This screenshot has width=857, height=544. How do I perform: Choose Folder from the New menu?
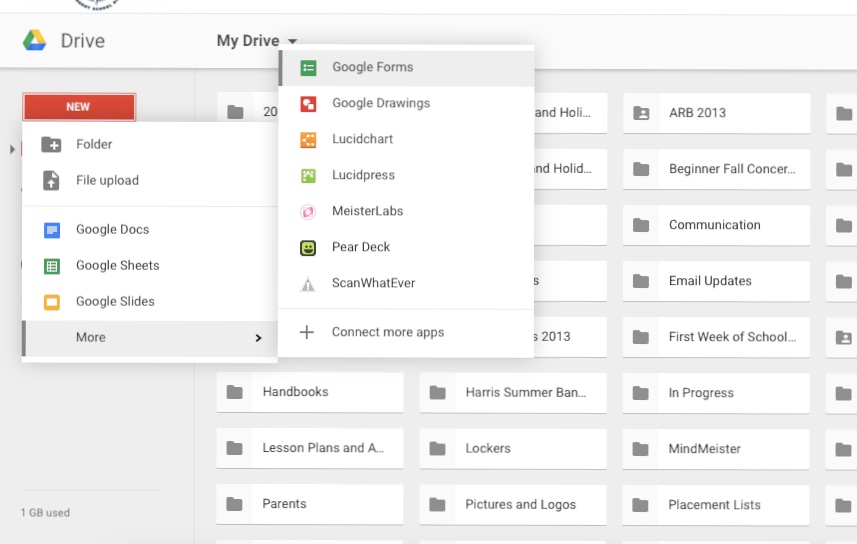point(150,144)
